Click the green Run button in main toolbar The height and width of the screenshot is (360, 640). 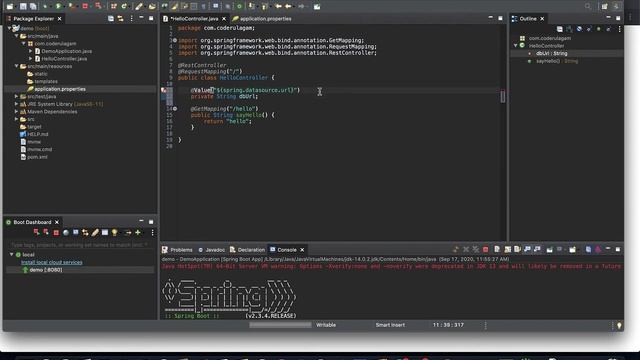[58, 6]
